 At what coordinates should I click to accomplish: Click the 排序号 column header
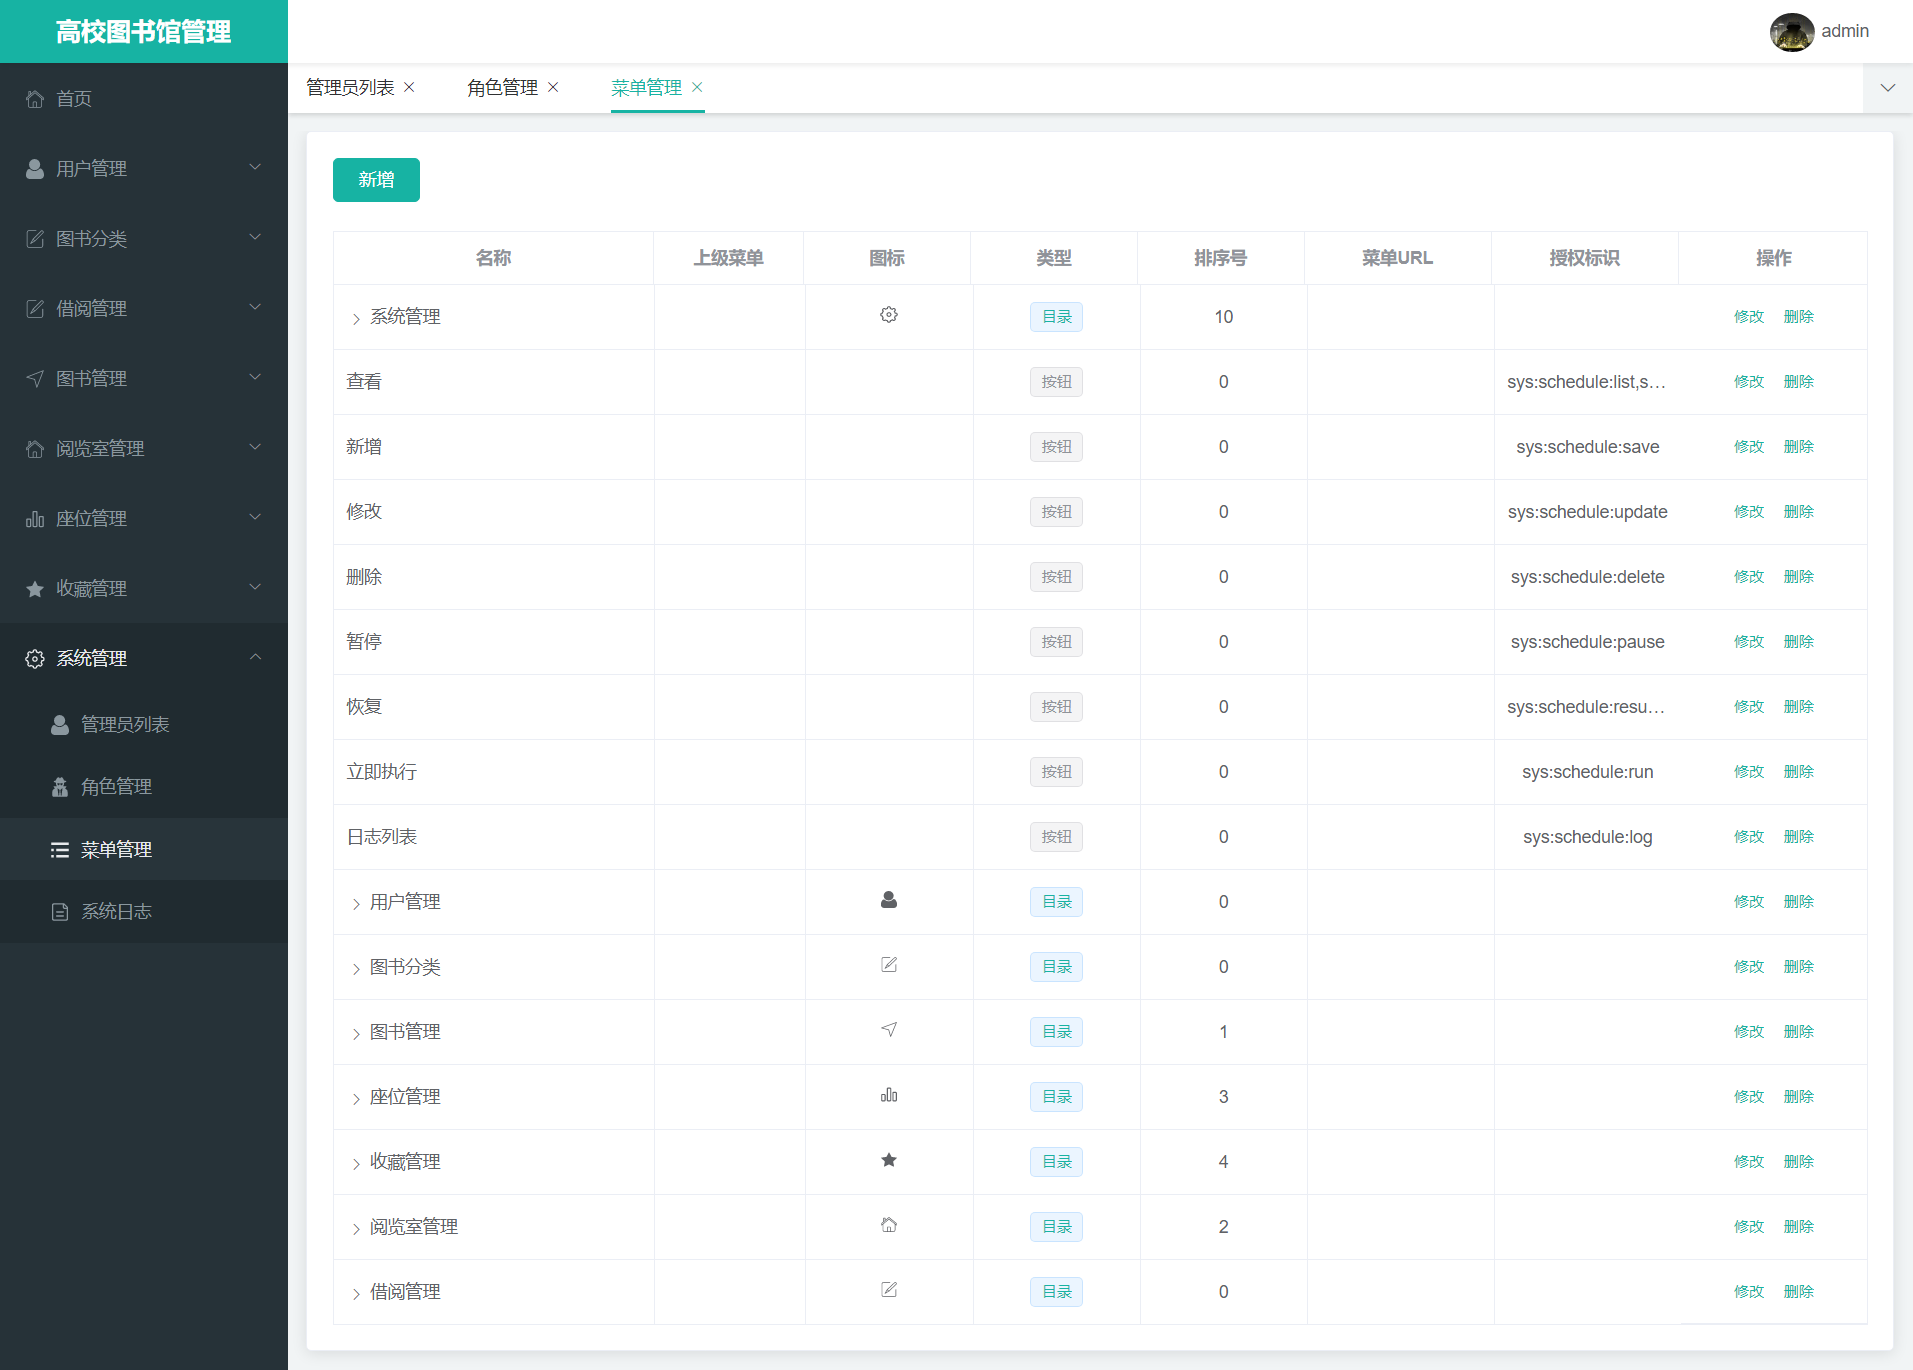click(1220, 258)
